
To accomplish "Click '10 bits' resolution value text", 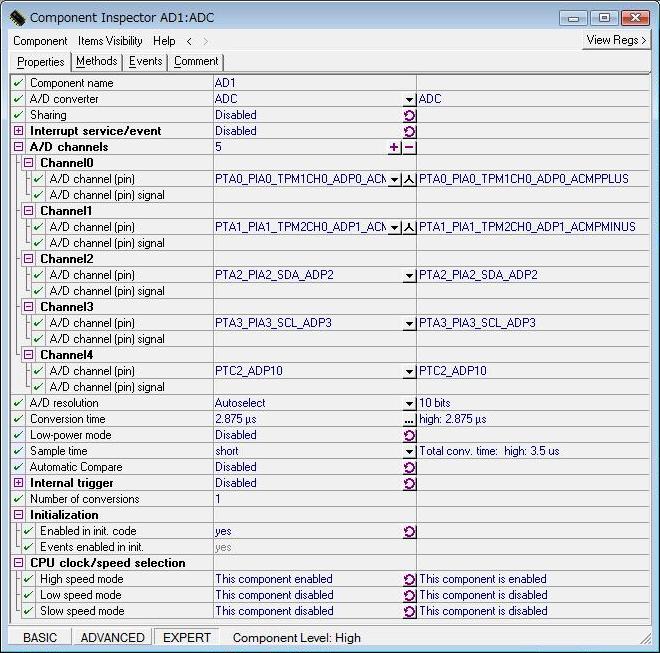I will pyautogui.click(x=435, y=403).
